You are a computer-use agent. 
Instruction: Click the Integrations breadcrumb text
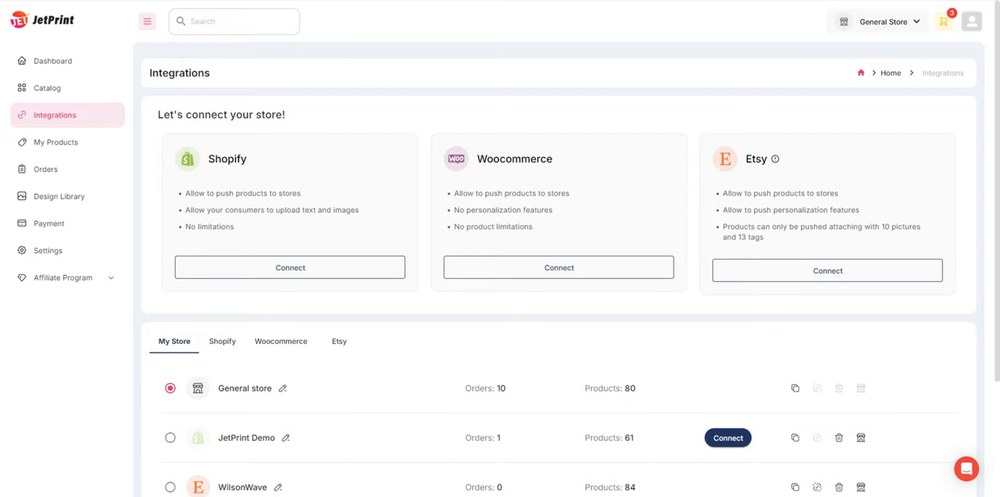[x=943, y=73]
